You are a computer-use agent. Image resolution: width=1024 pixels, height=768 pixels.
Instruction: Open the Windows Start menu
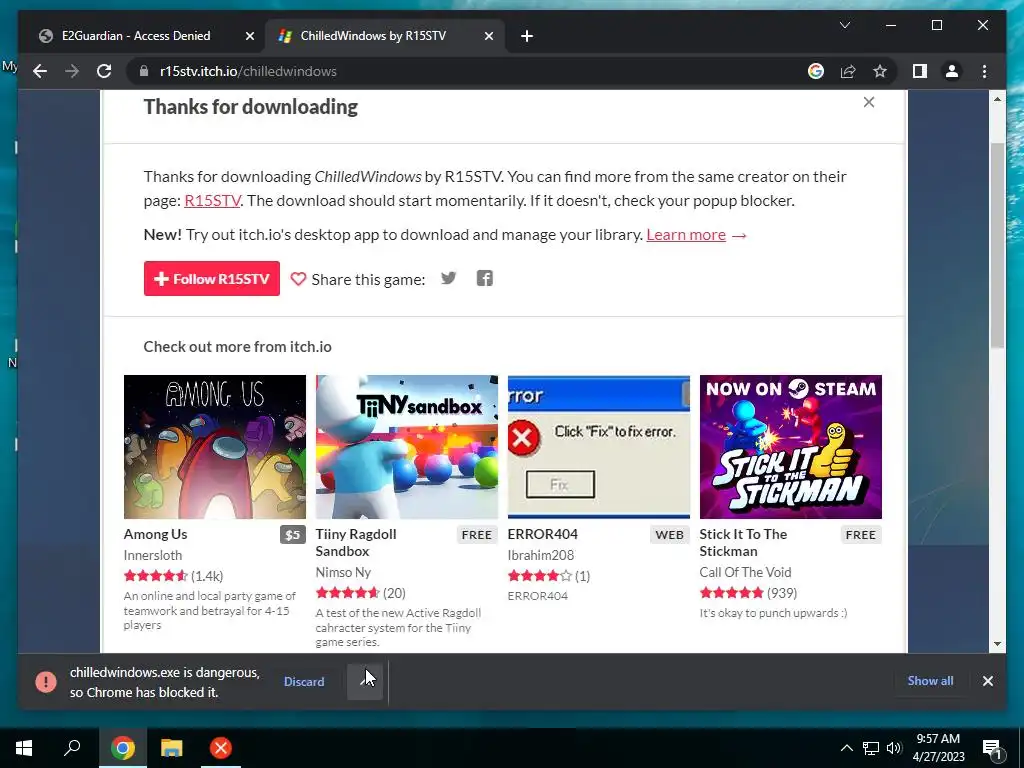[x=24, y=748]
